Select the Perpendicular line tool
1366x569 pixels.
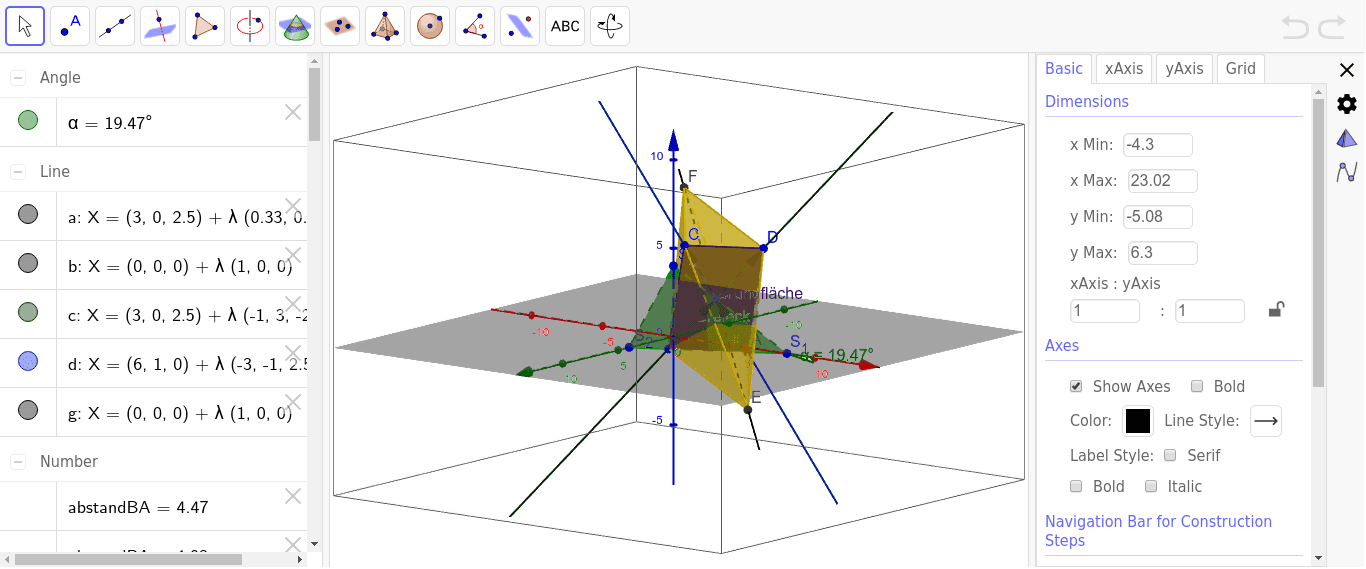160,26
